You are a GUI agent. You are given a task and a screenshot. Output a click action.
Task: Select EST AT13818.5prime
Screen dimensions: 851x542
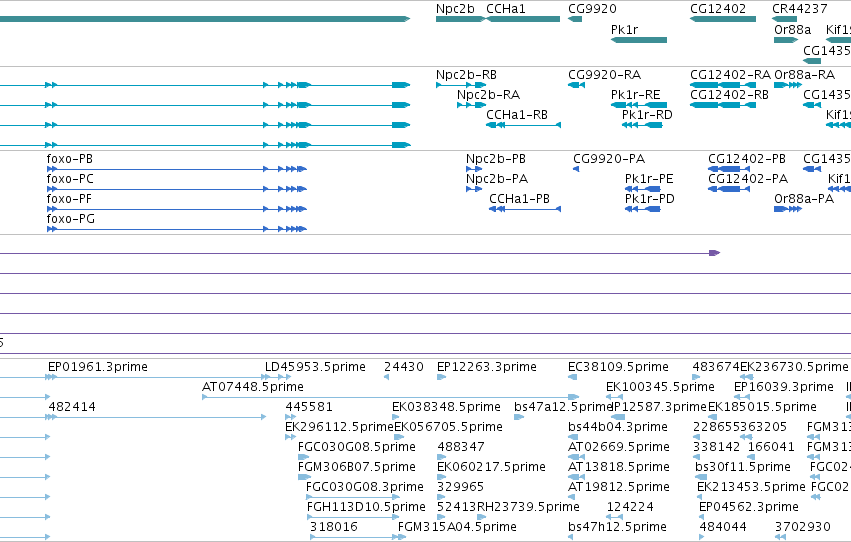point(619,468)
